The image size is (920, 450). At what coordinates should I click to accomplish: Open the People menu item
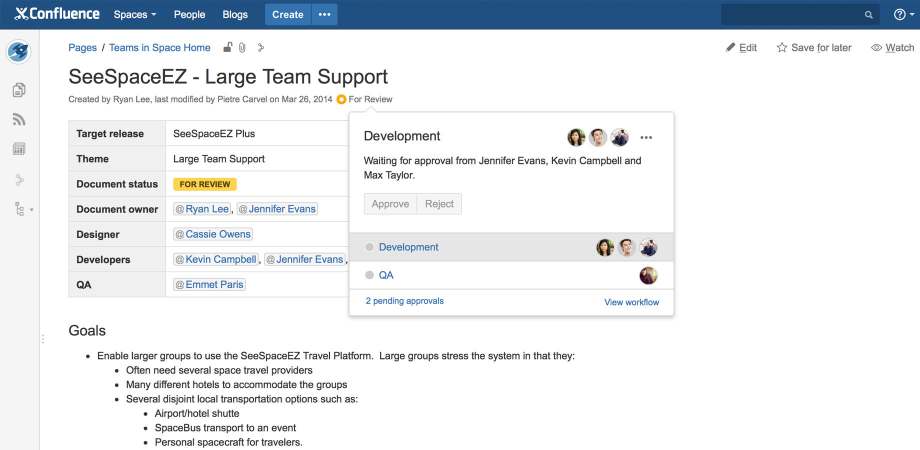tap(189, 15)
